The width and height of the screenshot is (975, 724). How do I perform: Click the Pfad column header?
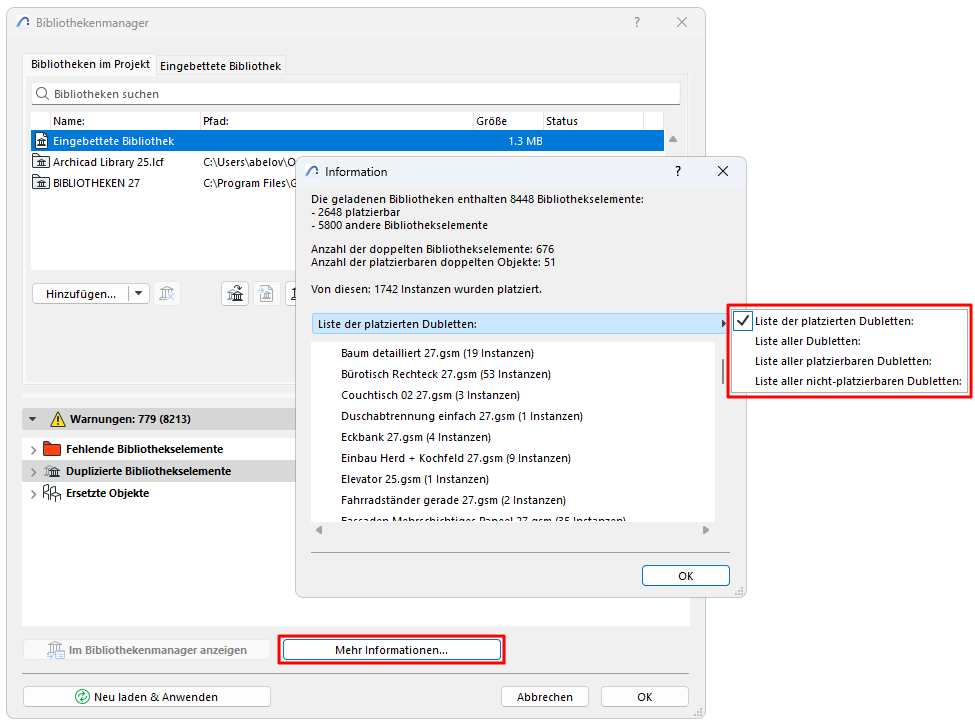coord(336,121)
